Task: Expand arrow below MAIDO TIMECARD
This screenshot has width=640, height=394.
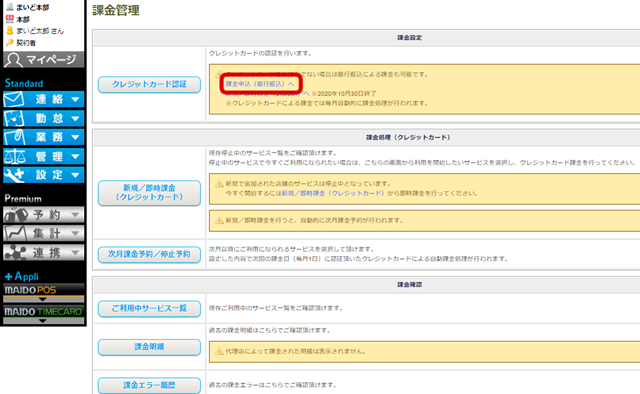Action: [x=43, y=321]
